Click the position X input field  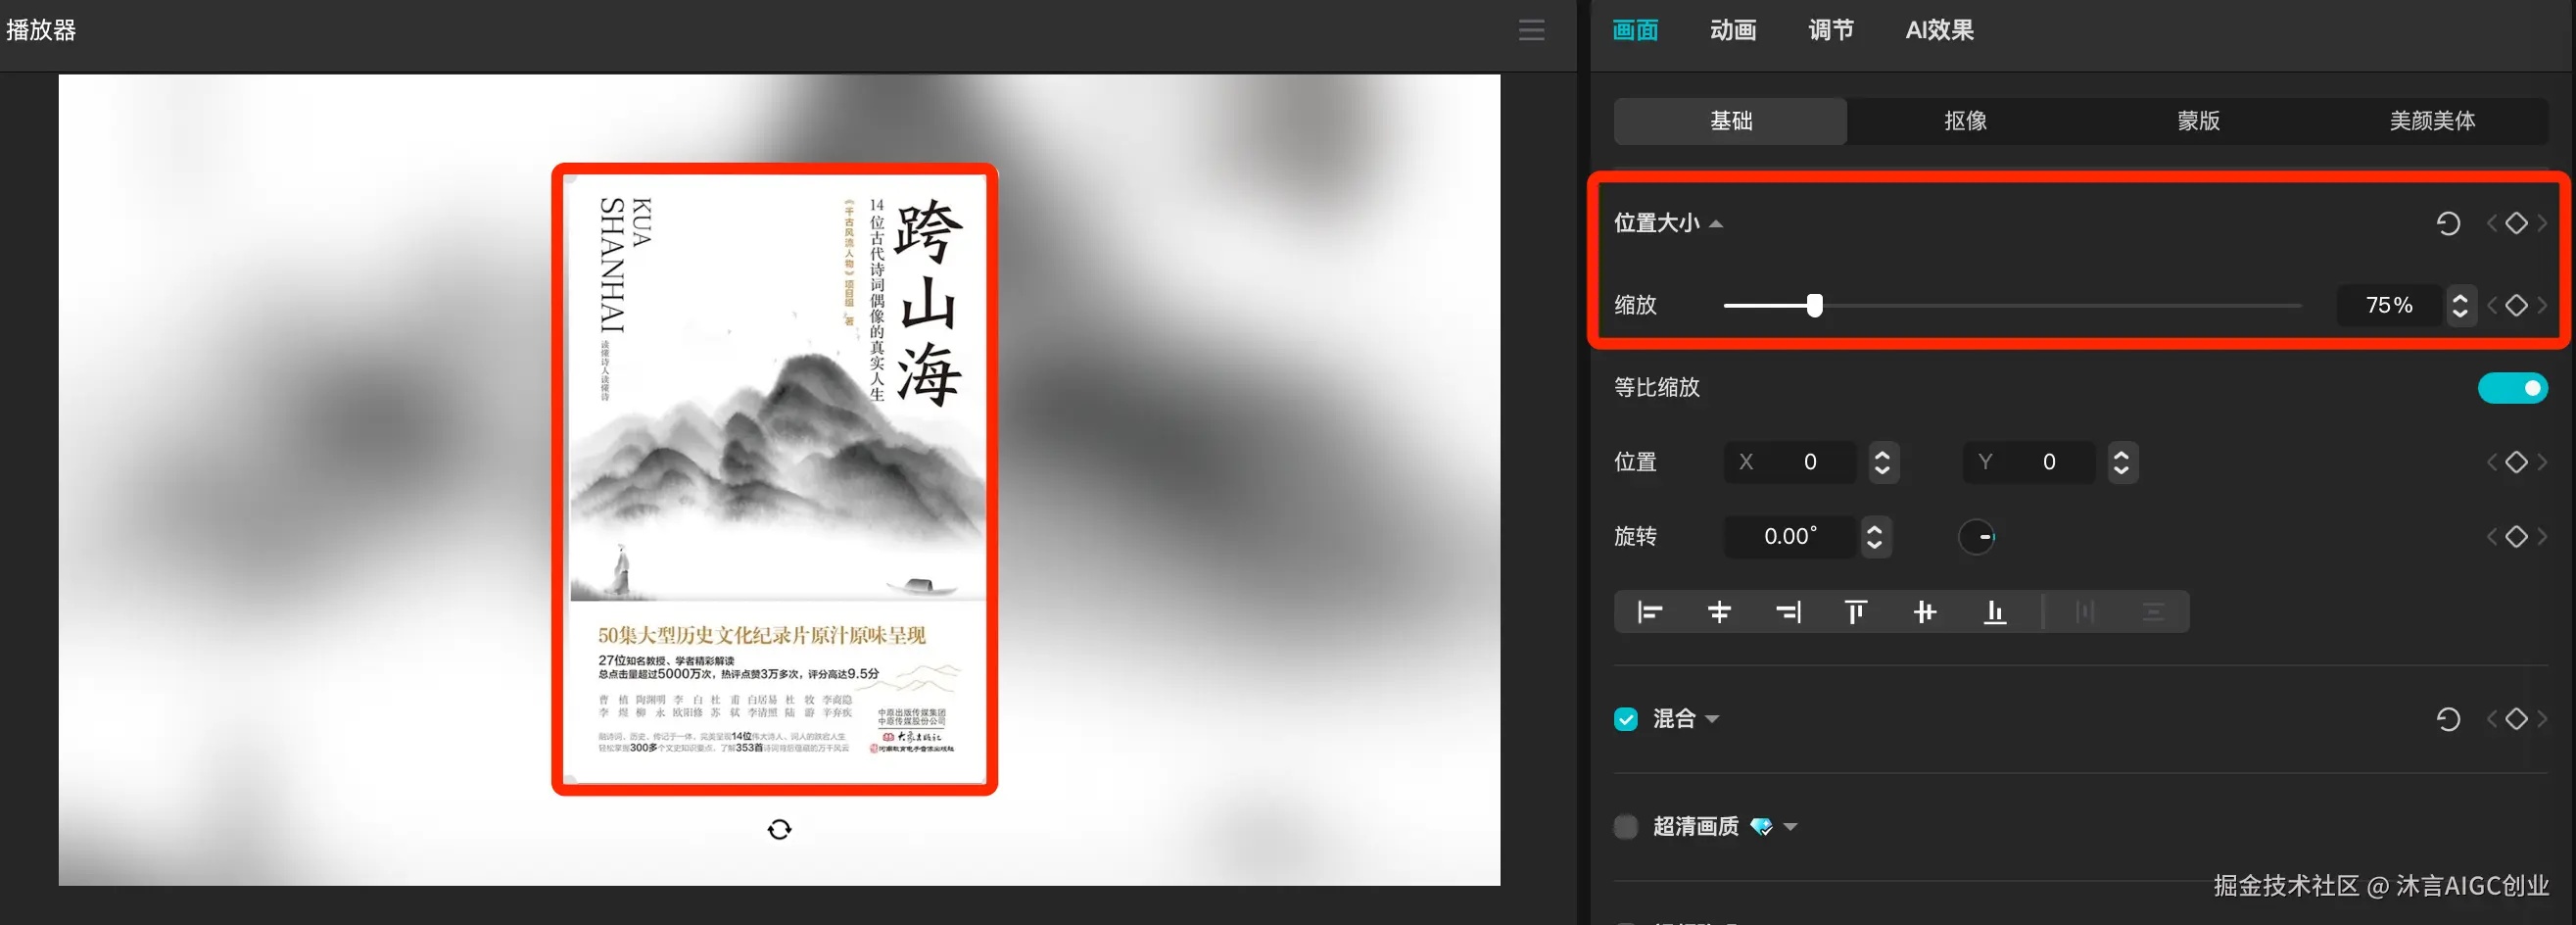(x=1790, y=462)
